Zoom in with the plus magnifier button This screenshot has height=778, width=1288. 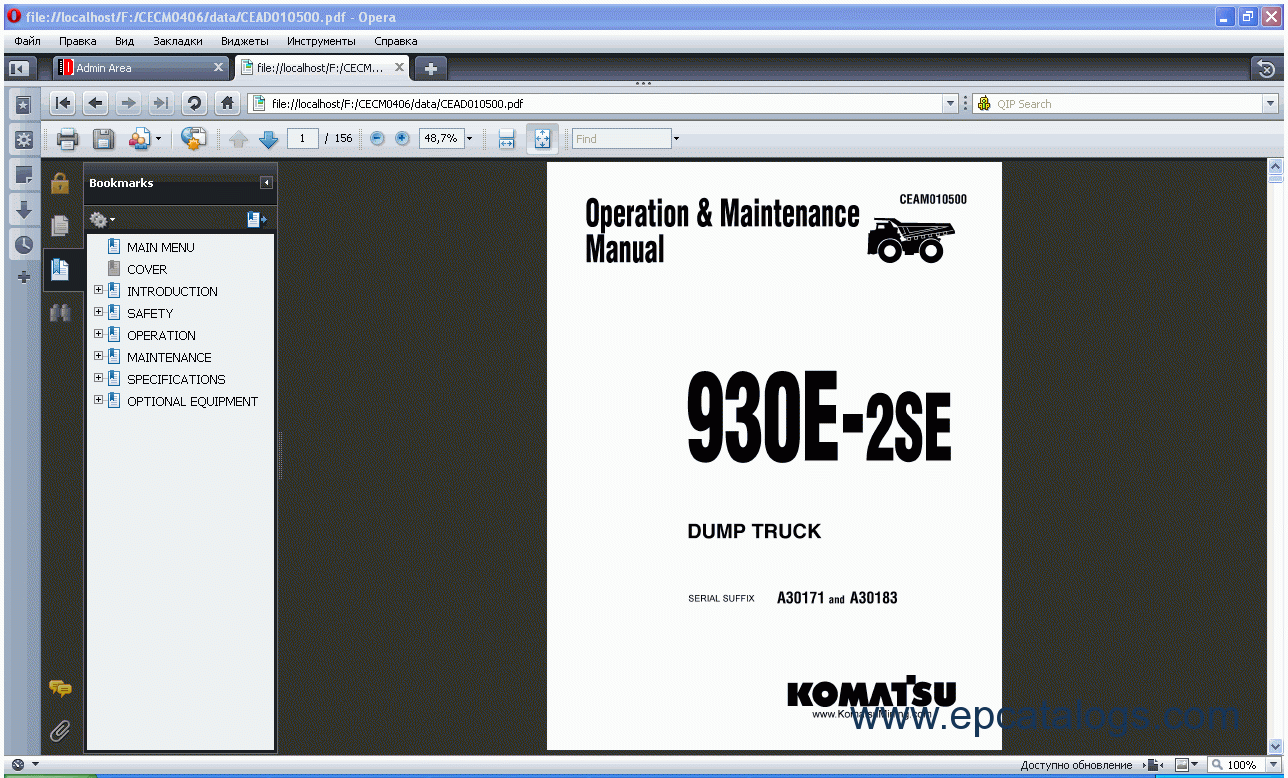[x=402, y=138]
